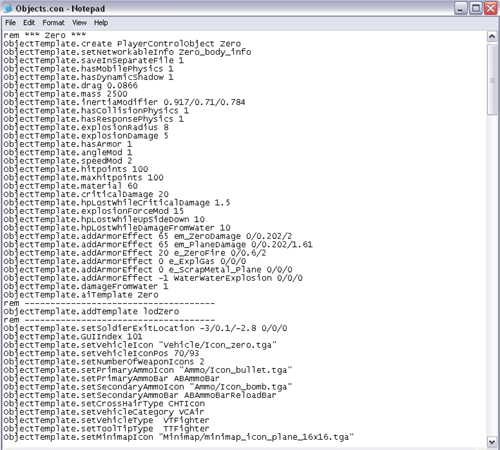
Task: Click the 'setVehicleIconPos 70/93' line
Action: click(101, 353)
